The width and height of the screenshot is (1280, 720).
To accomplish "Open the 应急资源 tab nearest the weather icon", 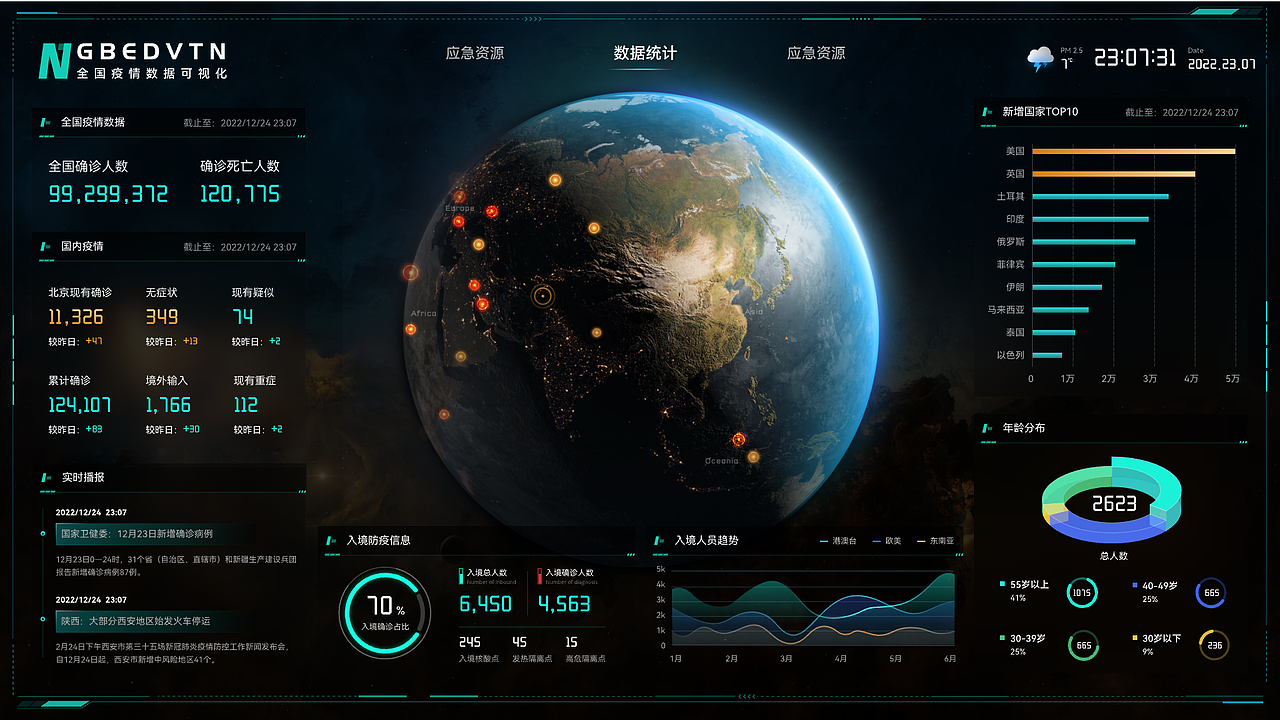I will (x=816, y=53).
